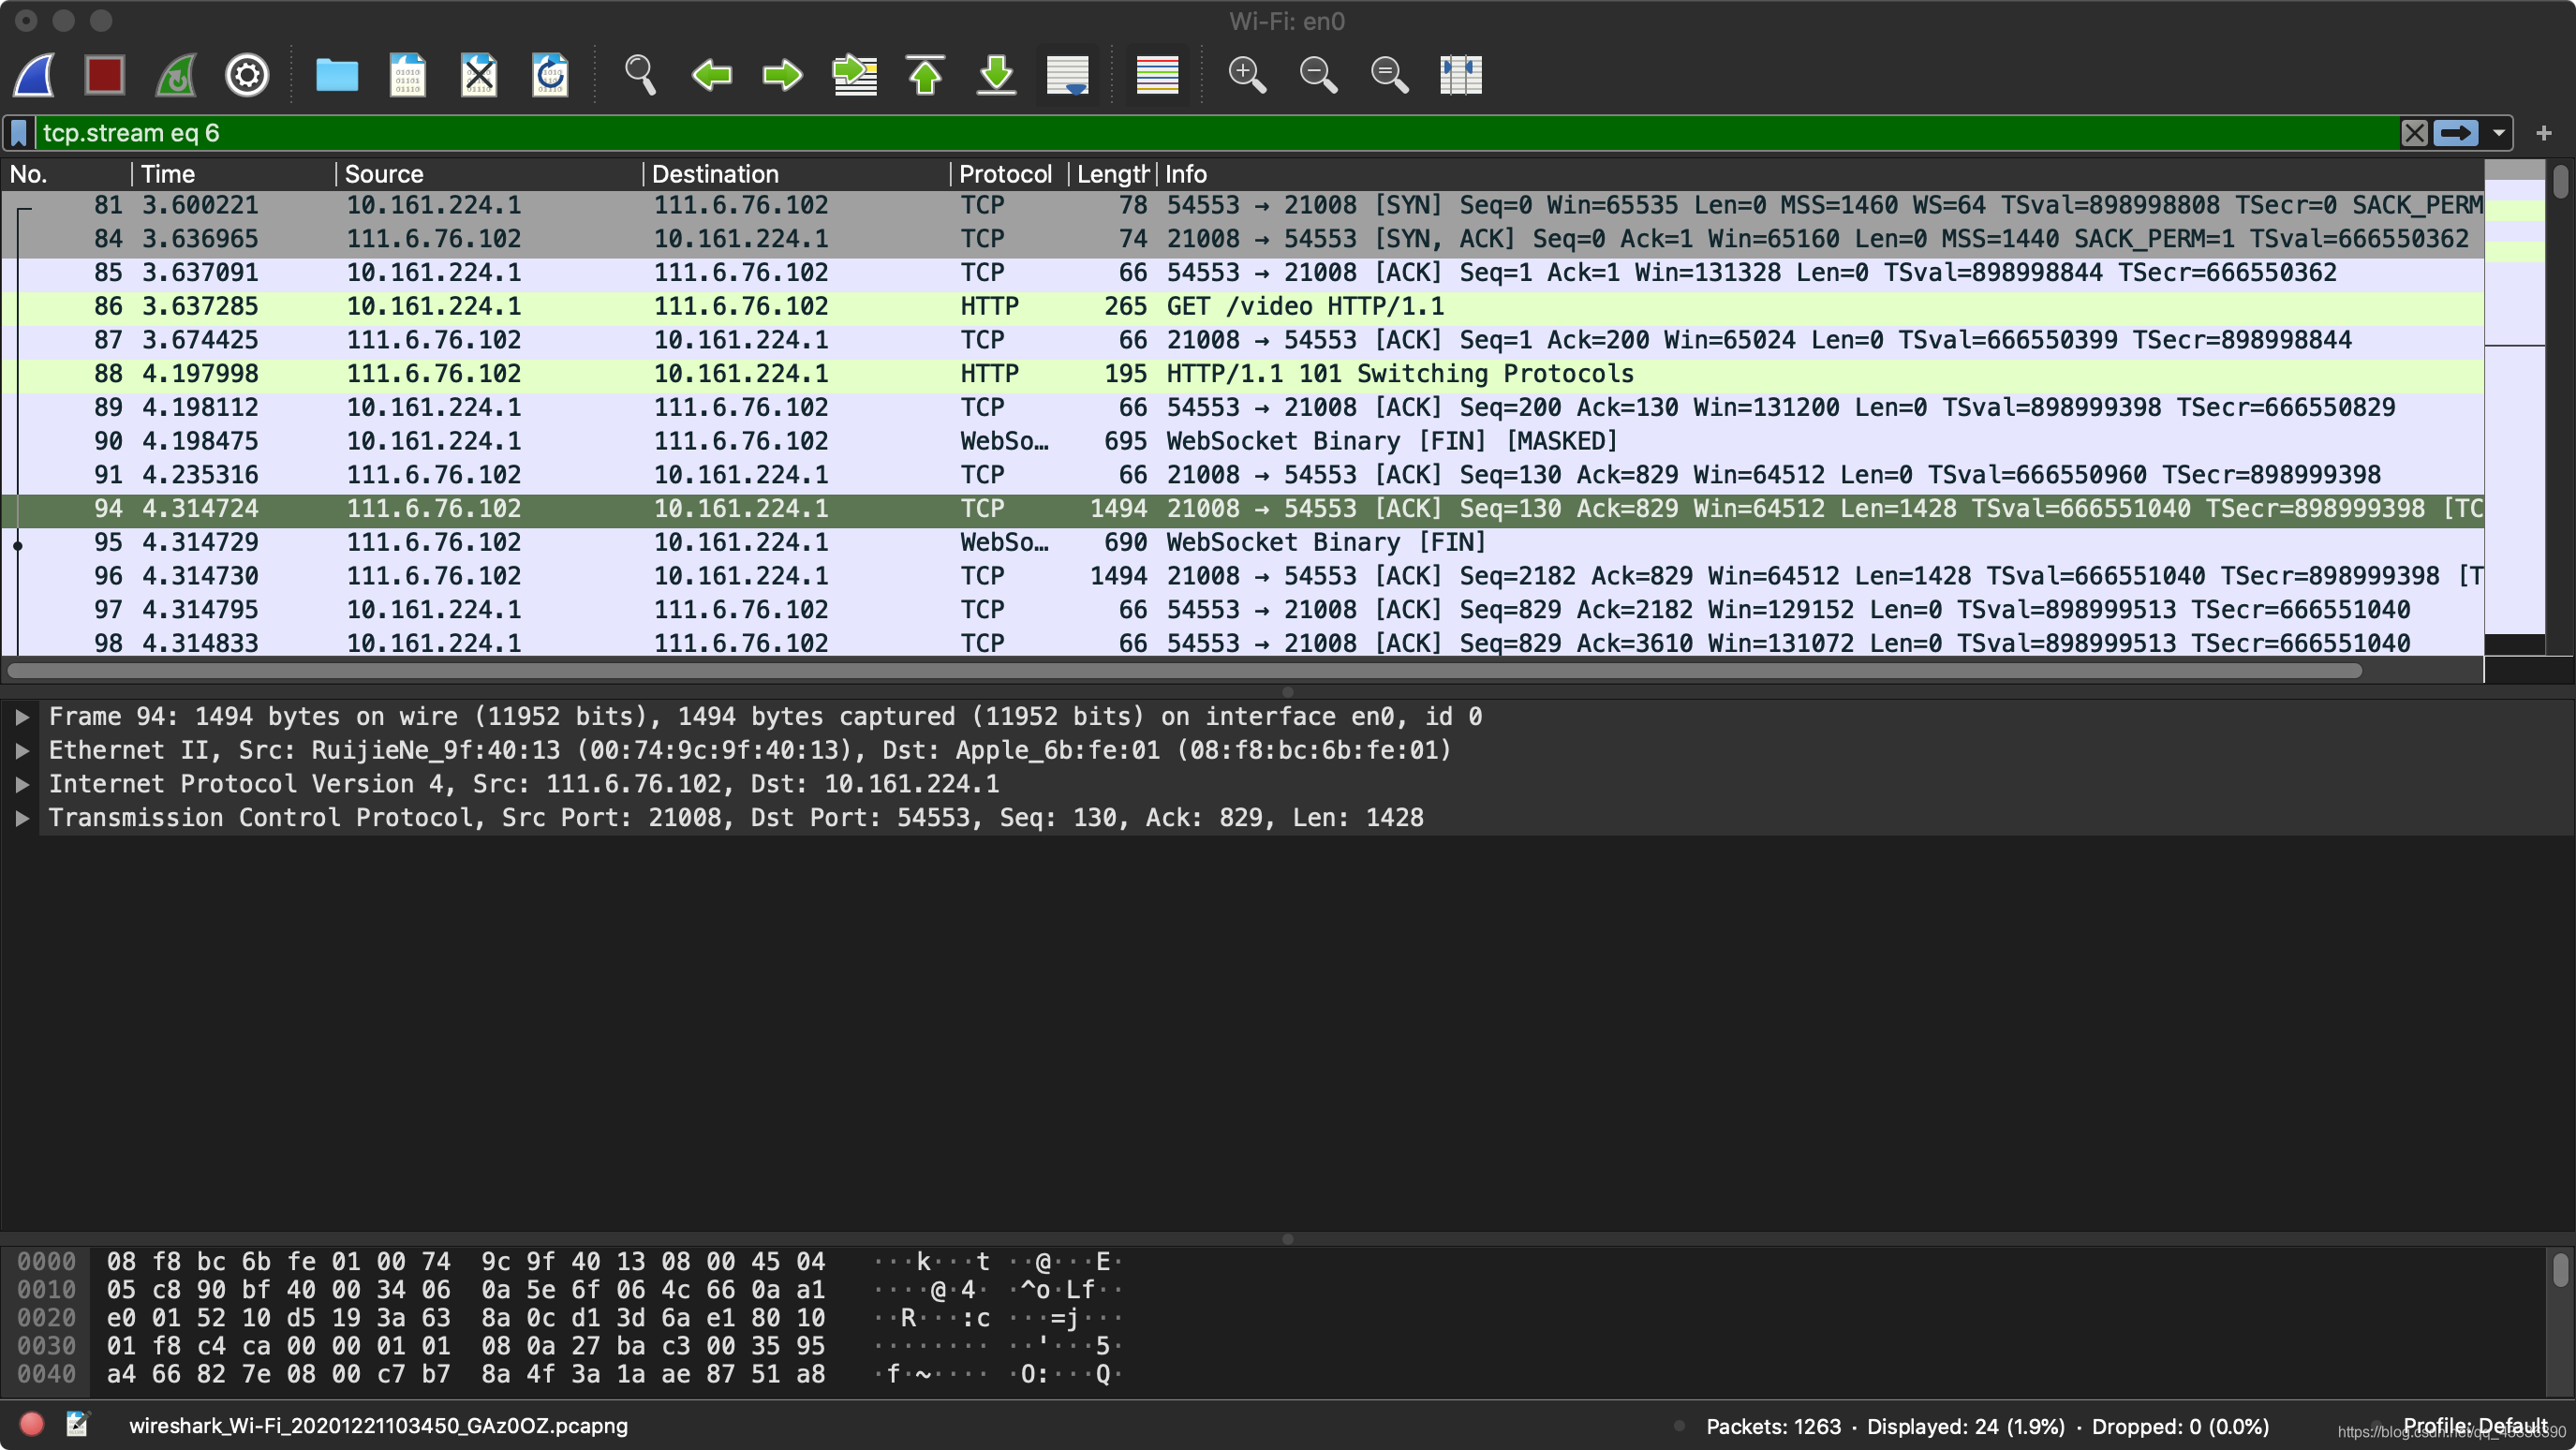Go to specified packet
The width and height of the screenshot is (2576, 1450).
tap(854, 75)
